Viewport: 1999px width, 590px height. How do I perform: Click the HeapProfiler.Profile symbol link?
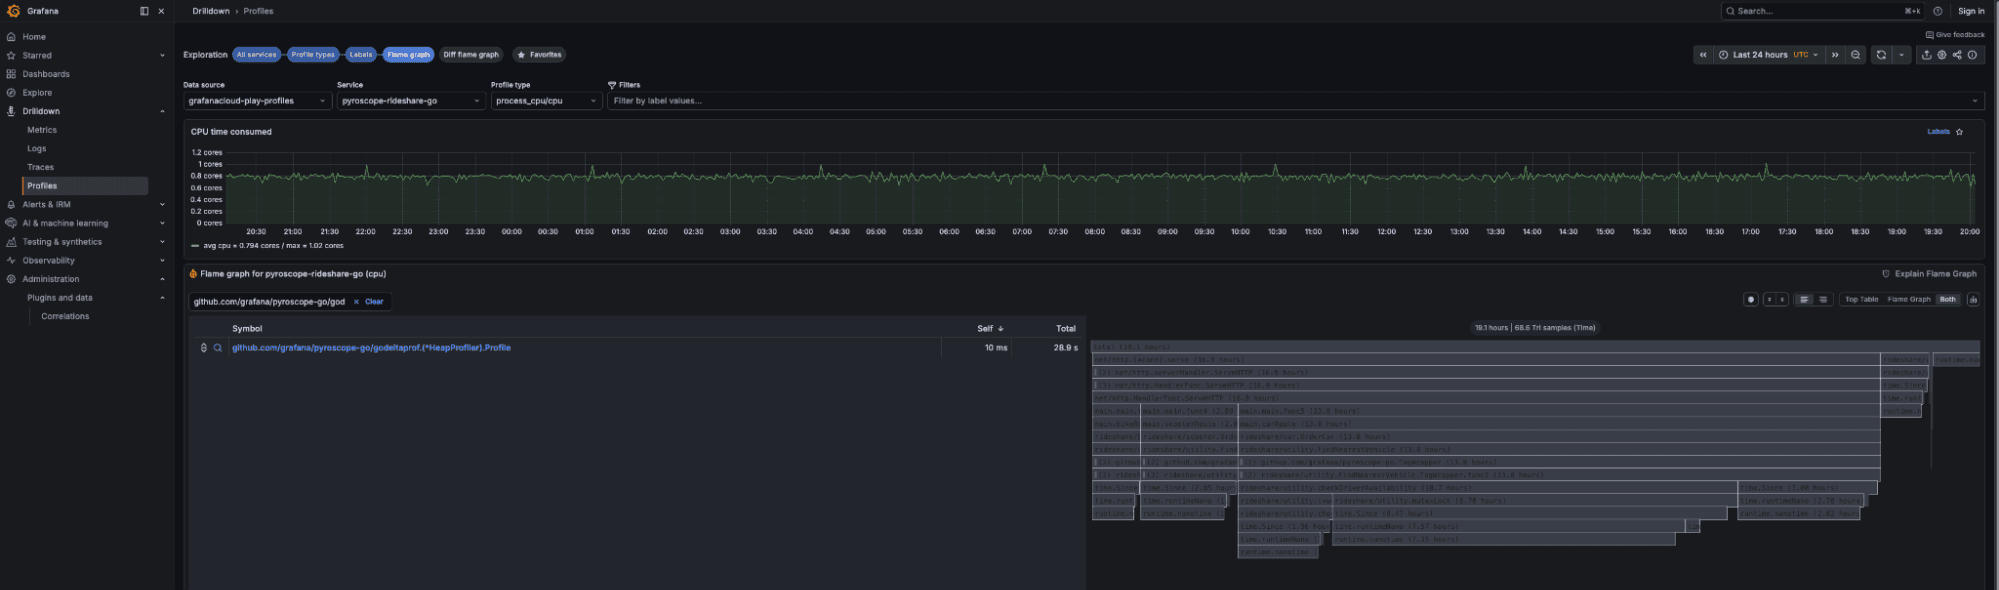[x=371, y=348]
